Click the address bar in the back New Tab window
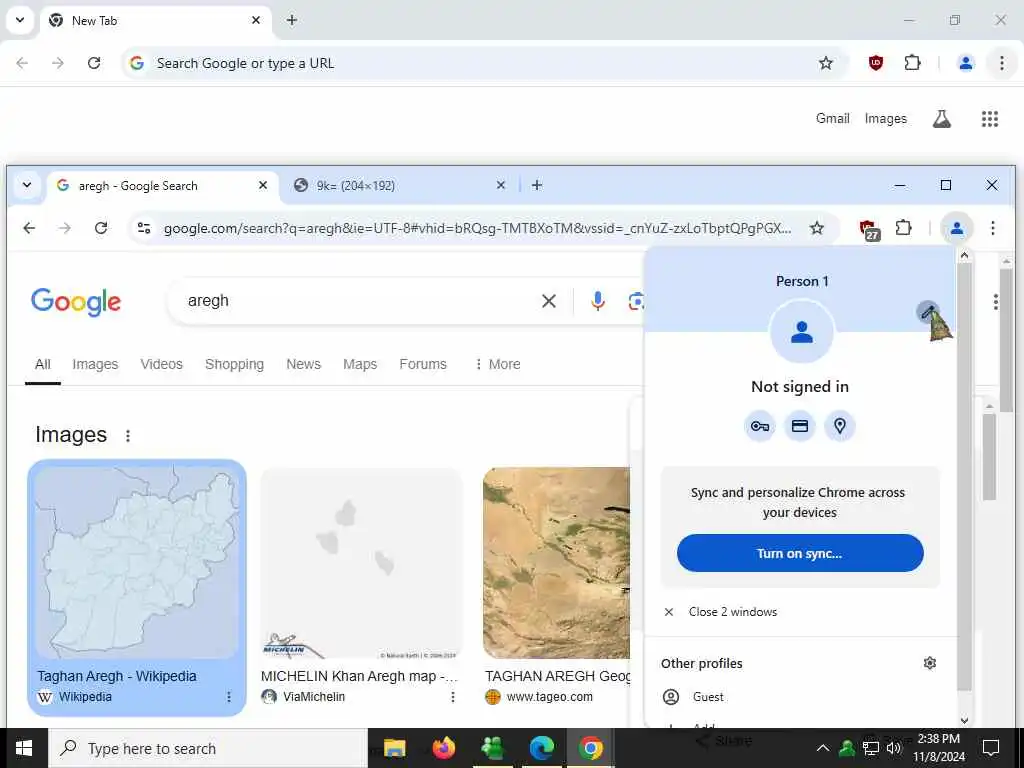1024x768 pixels. click(x=483, y=63)
